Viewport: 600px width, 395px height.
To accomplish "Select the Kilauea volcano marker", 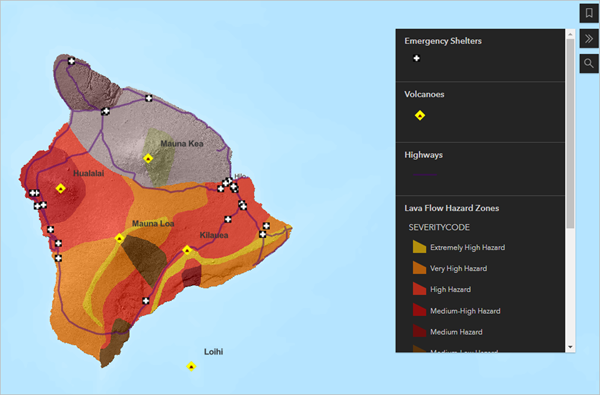I will click(x=187, y=250).
